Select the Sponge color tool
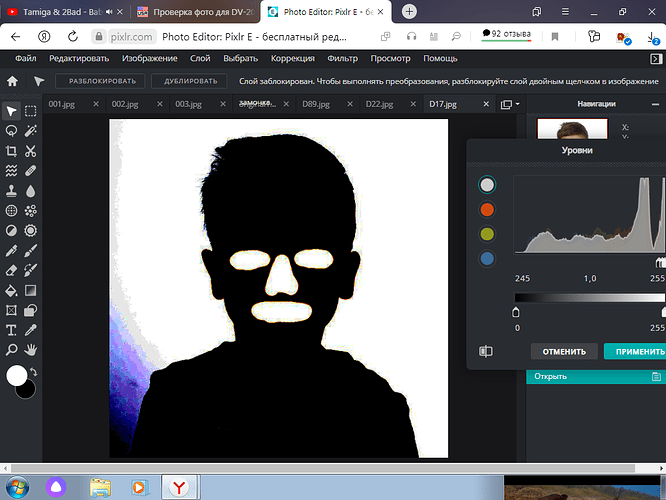 [31, 231]
